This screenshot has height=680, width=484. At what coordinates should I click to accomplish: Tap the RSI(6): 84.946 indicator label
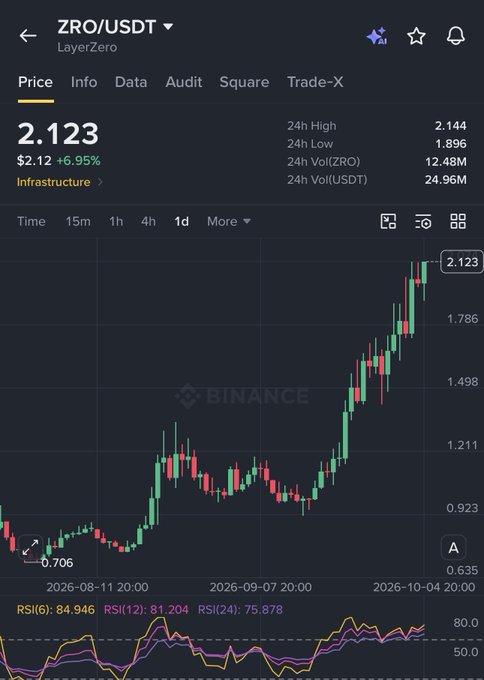56,610
